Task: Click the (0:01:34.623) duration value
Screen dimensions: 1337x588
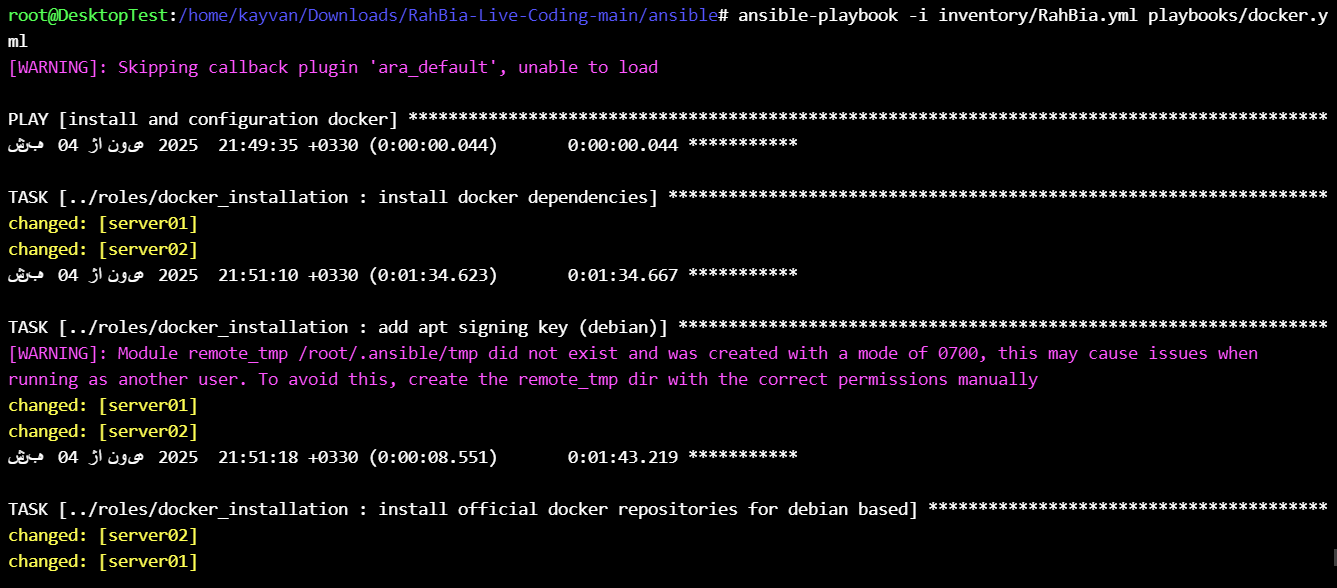Action: click(433, 275)
